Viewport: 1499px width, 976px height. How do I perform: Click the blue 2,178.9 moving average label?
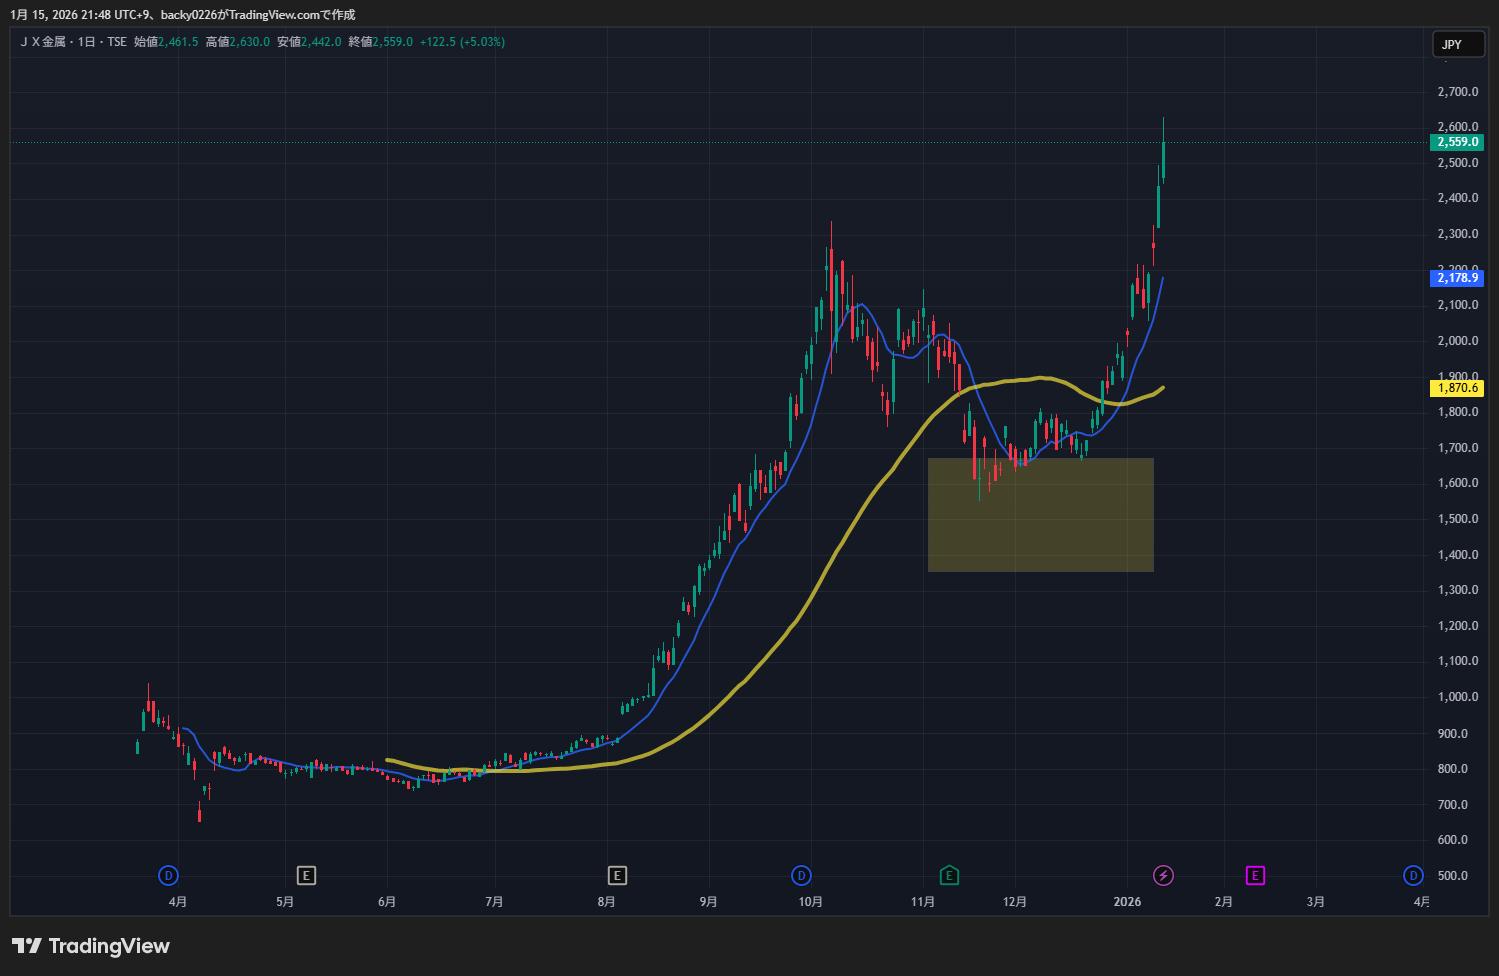1457,278
